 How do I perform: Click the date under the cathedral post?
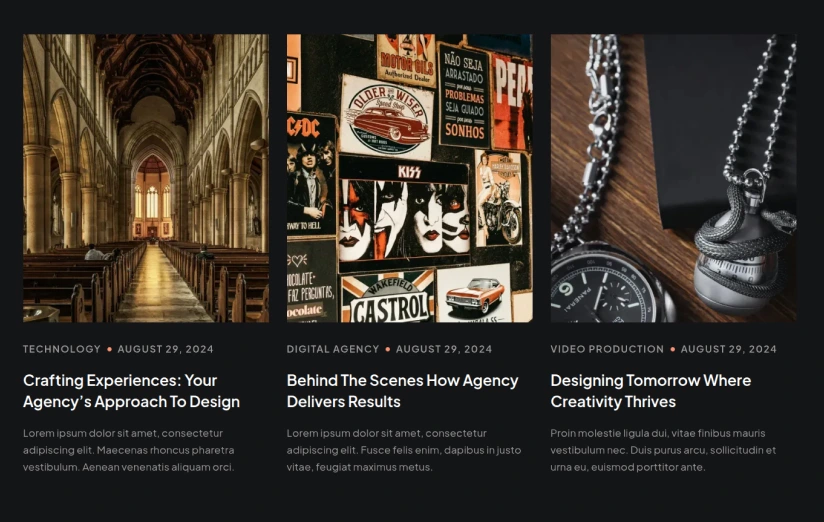click(166, 349)
